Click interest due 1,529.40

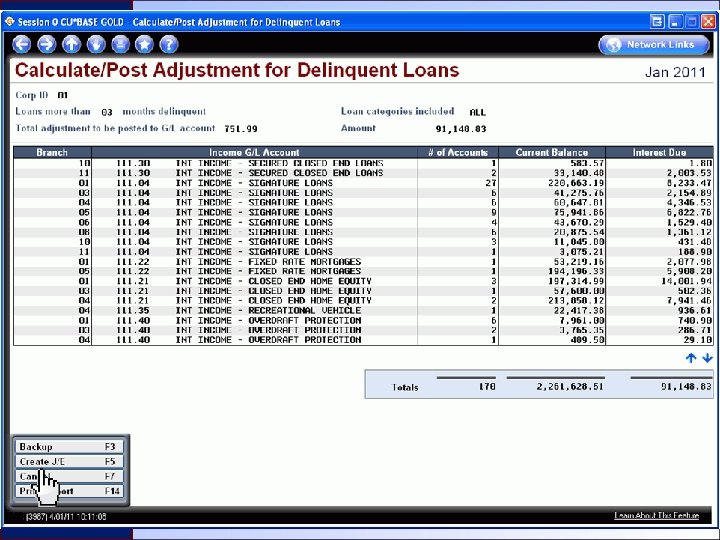[x=689, y=222]
